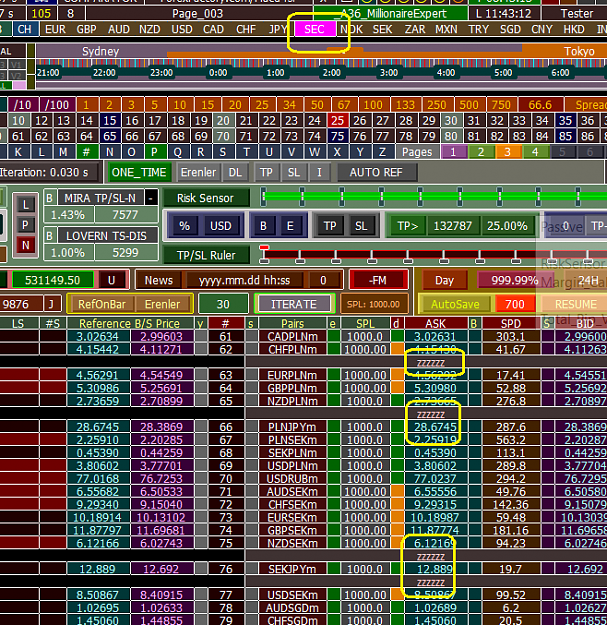607x625 pixels.
Task: Toggle the AutoSave option
Action: point(455,304)
